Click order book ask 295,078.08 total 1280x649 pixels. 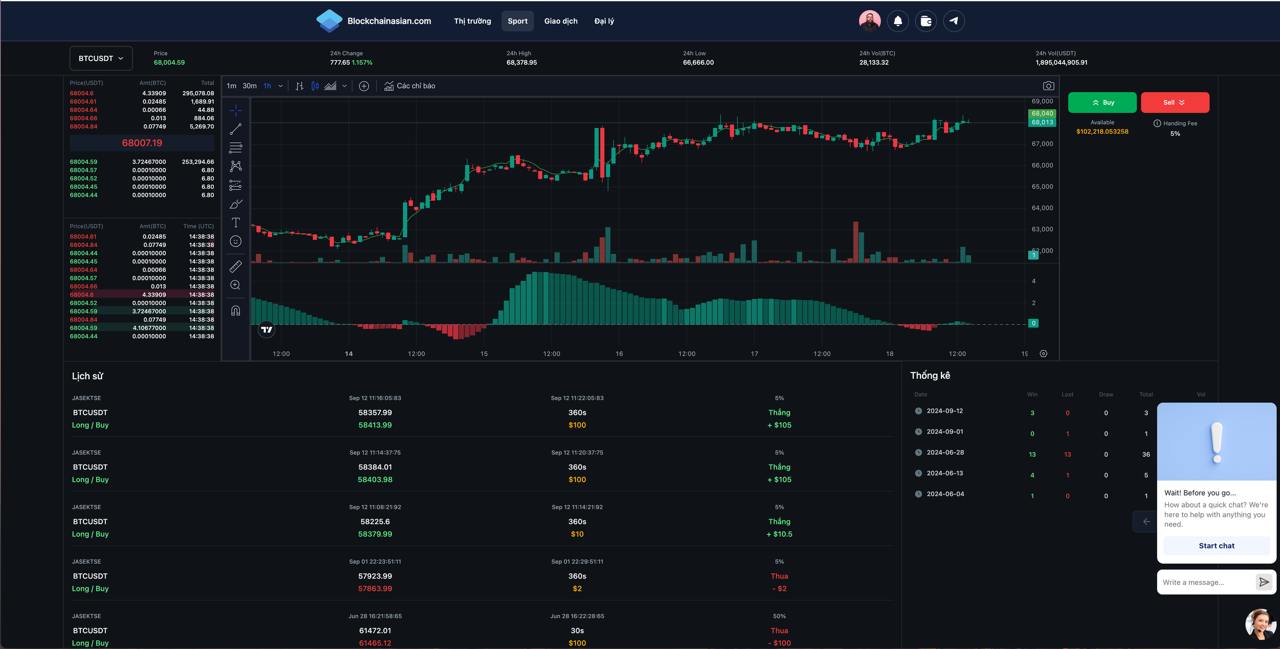198,93
